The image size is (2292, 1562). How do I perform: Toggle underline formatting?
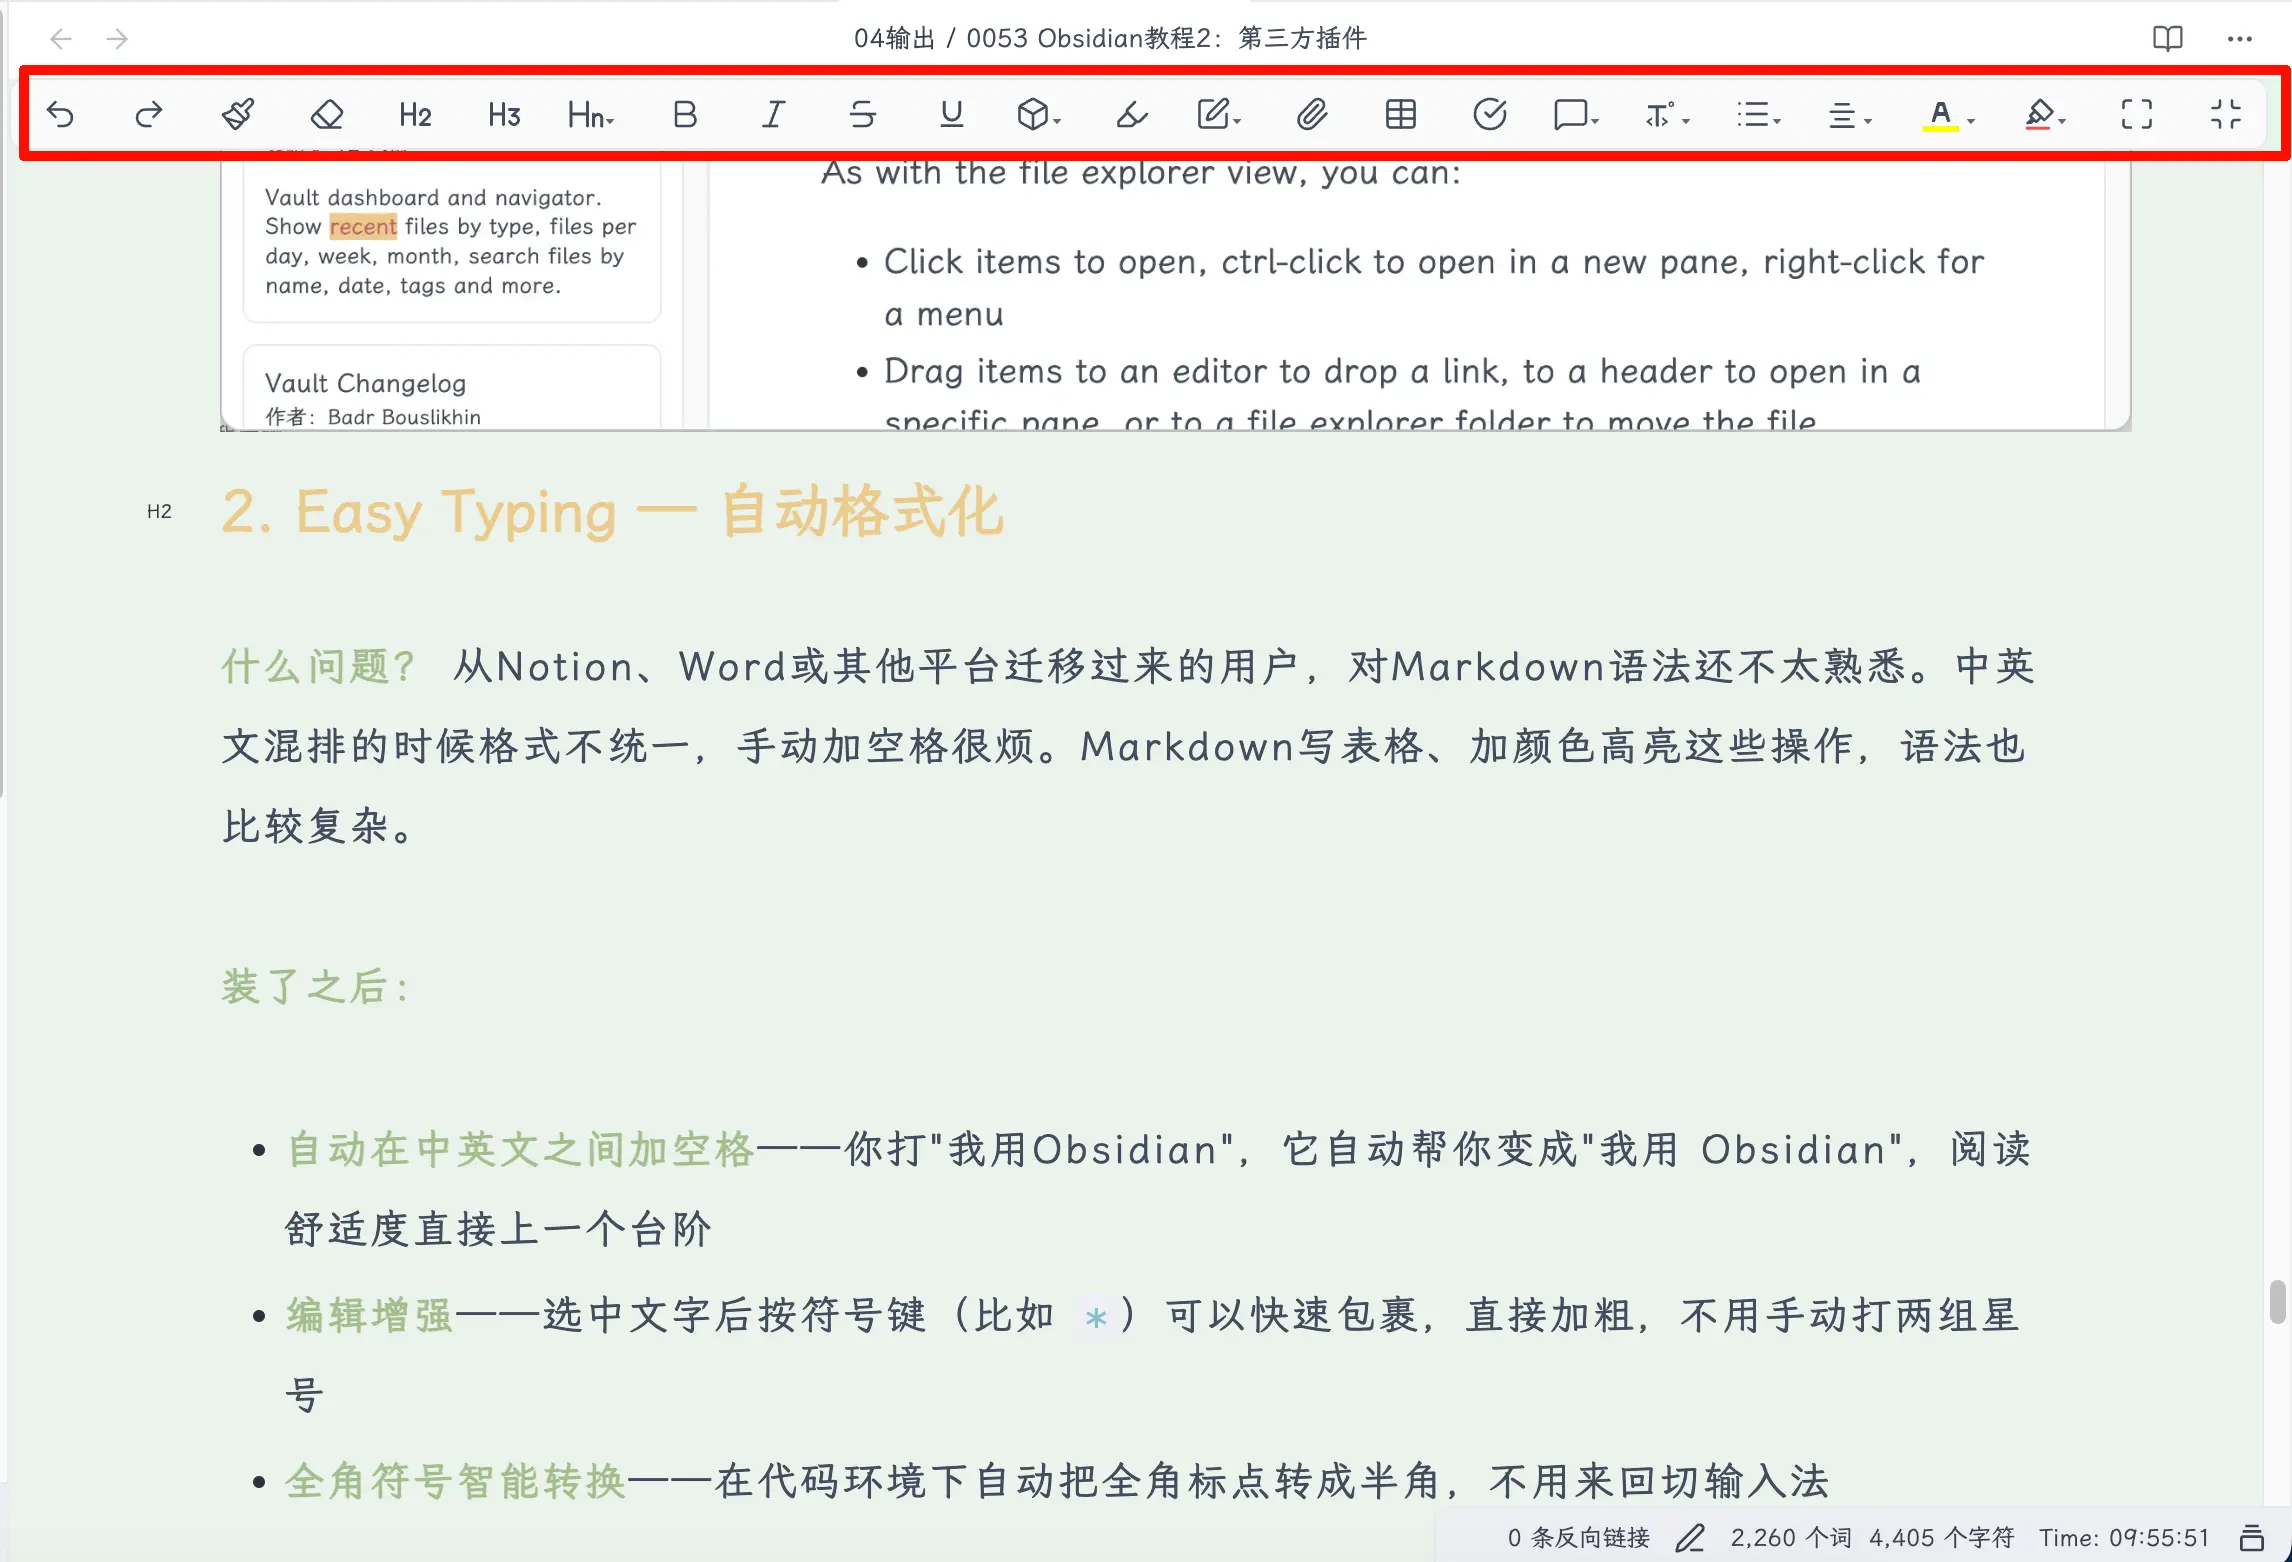951,115
